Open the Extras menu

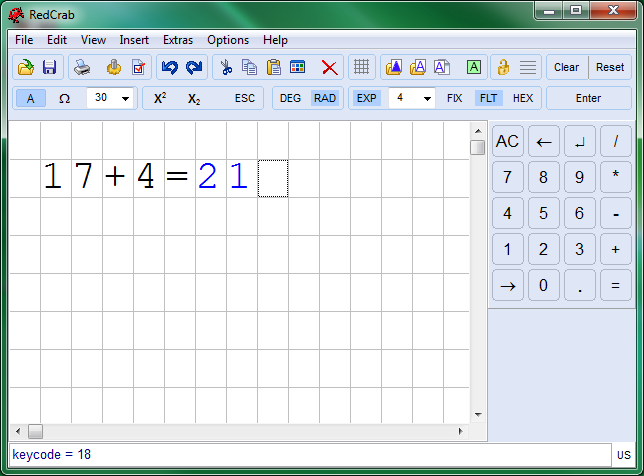coord(178,40)
